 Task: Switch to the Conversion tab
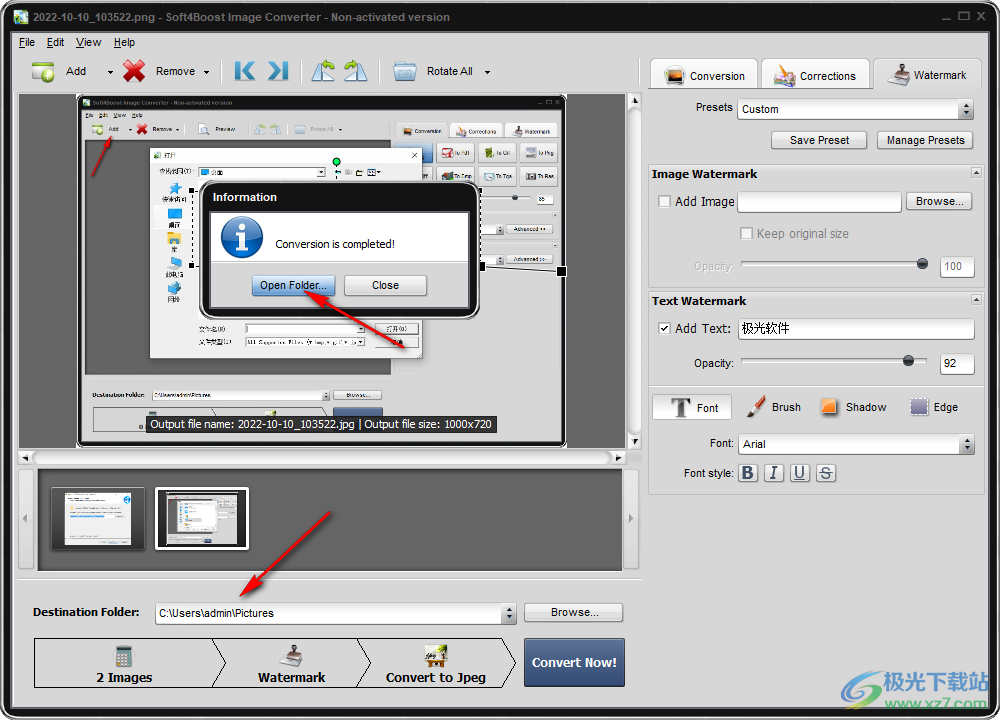point(704,74)
